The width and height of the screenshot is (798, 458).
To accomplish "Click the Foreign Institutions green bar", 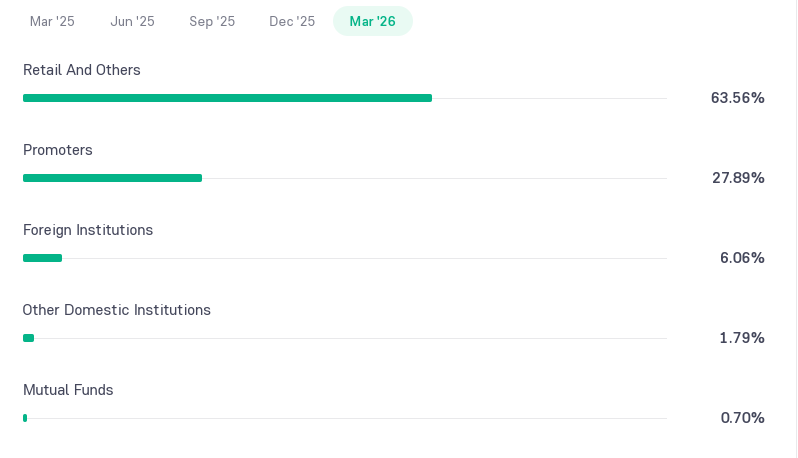I will (42, 258).
